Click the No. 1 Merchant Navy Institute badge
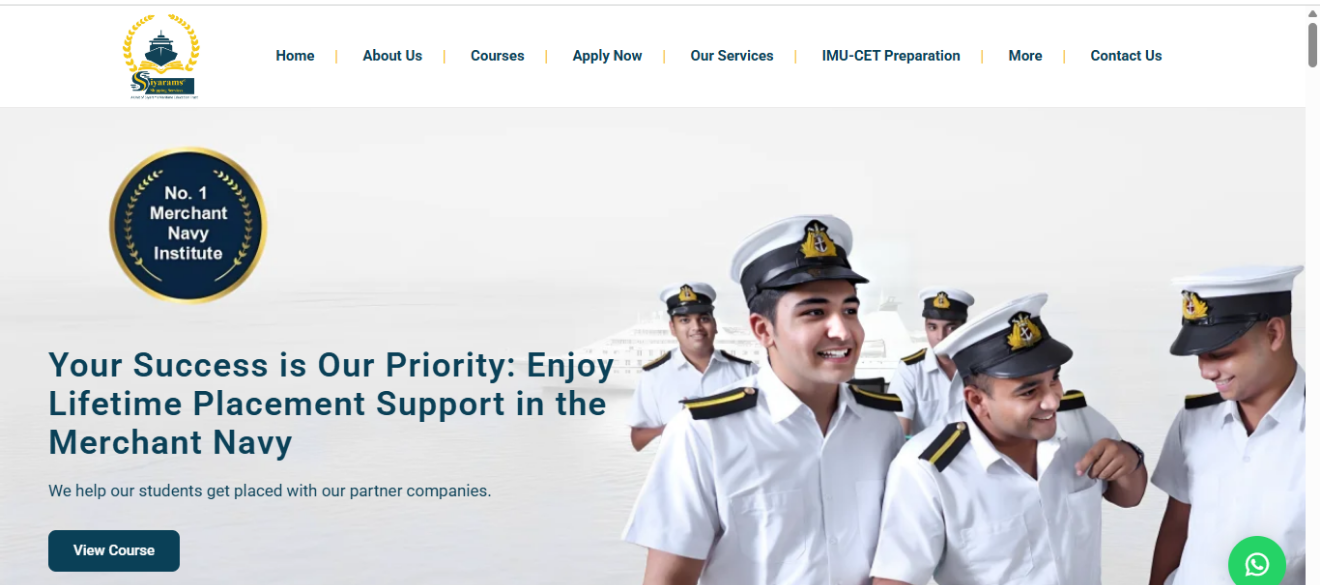The image size is (1320, 585). pos(188,225)
